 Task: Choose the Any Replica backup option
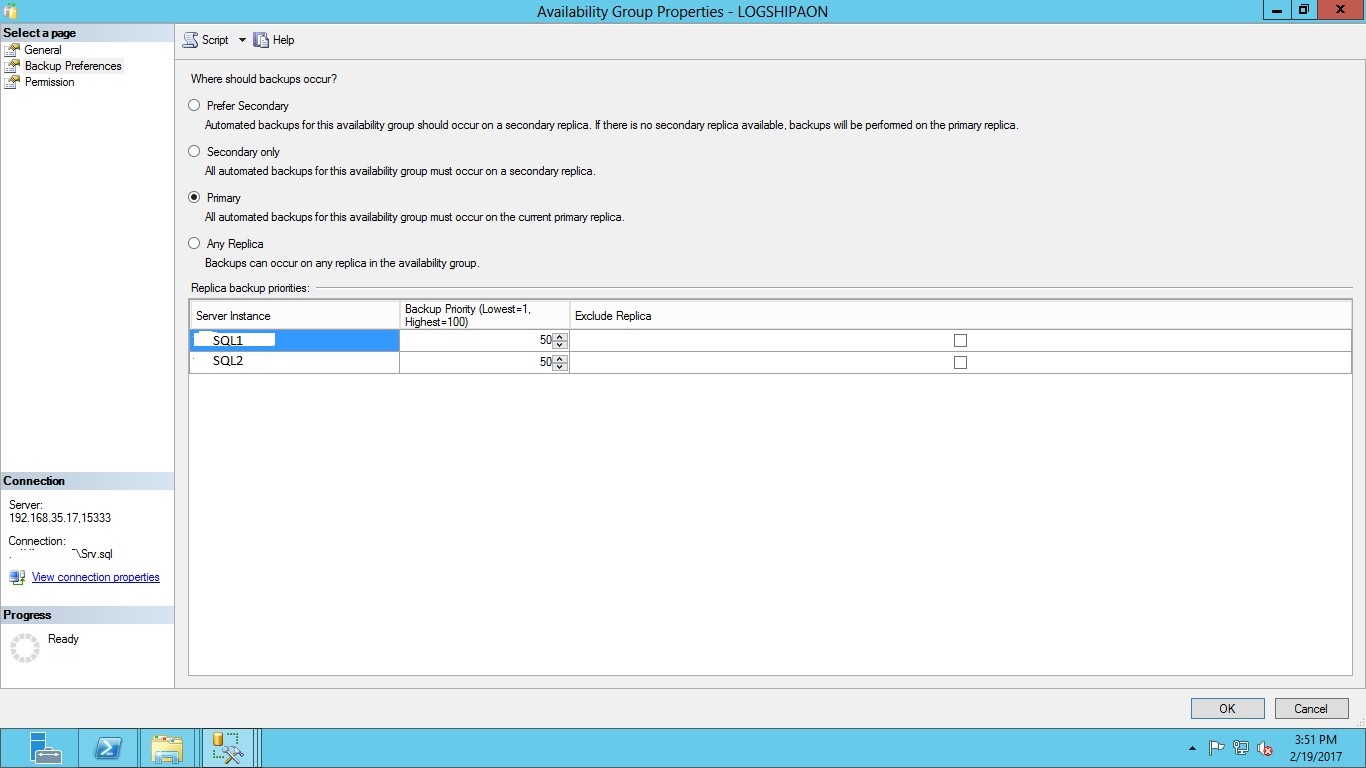[194, 243]
